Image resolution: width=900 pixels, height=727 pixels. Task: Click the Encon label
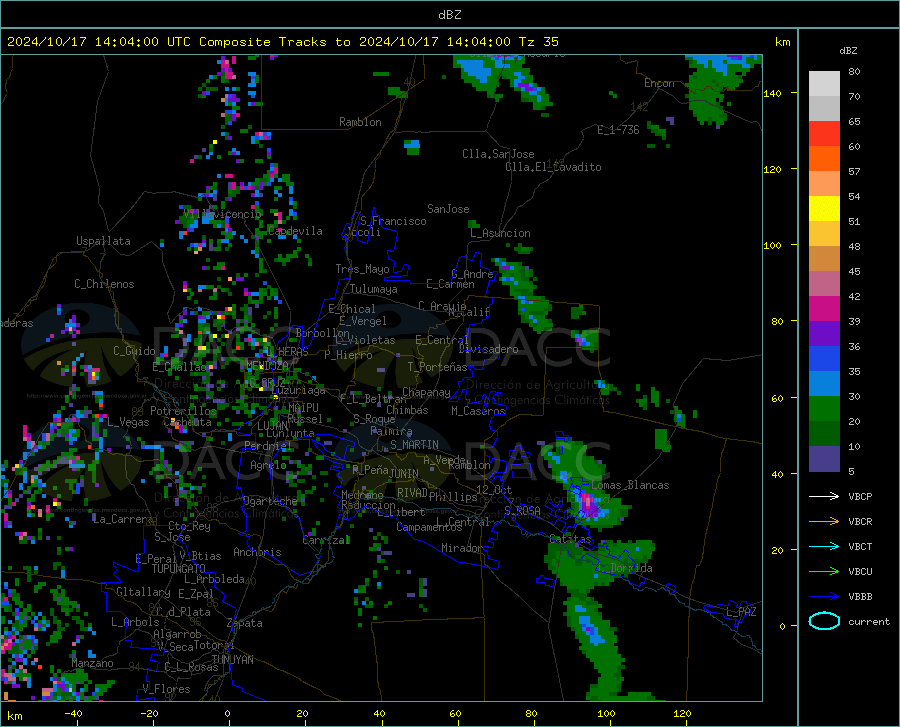(659, 84)
